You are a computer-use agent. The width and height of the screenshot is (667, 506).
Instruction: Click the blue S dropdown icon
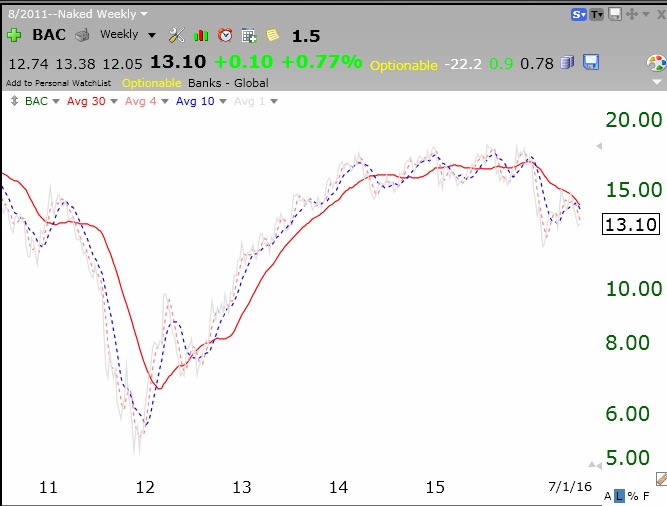[579, 15]
